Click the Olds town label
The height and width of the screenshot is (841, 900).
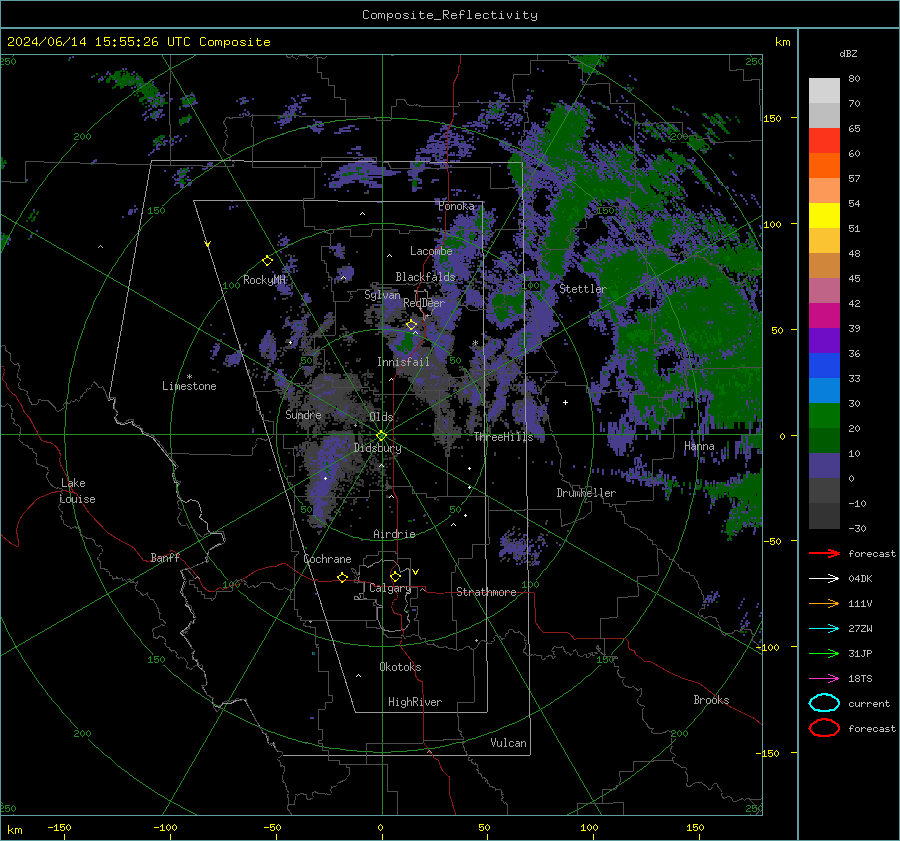(x=381, y=417)
